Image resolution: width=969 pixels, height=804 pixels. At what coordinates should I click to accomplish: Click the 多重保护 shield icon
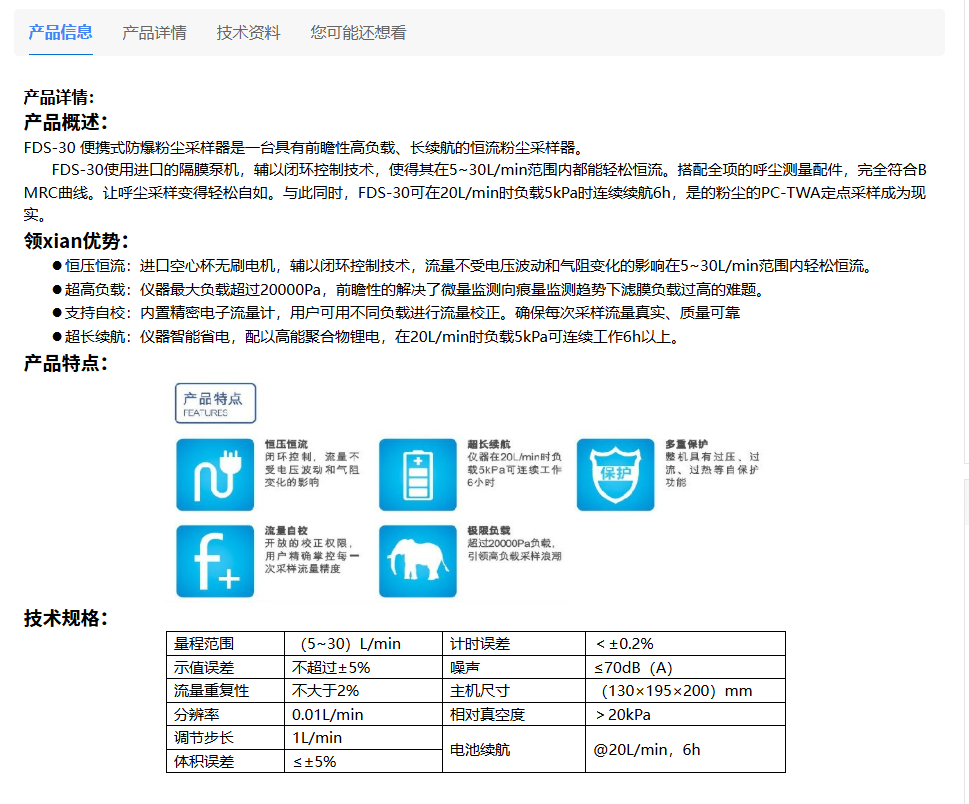[x=614, y=475]
